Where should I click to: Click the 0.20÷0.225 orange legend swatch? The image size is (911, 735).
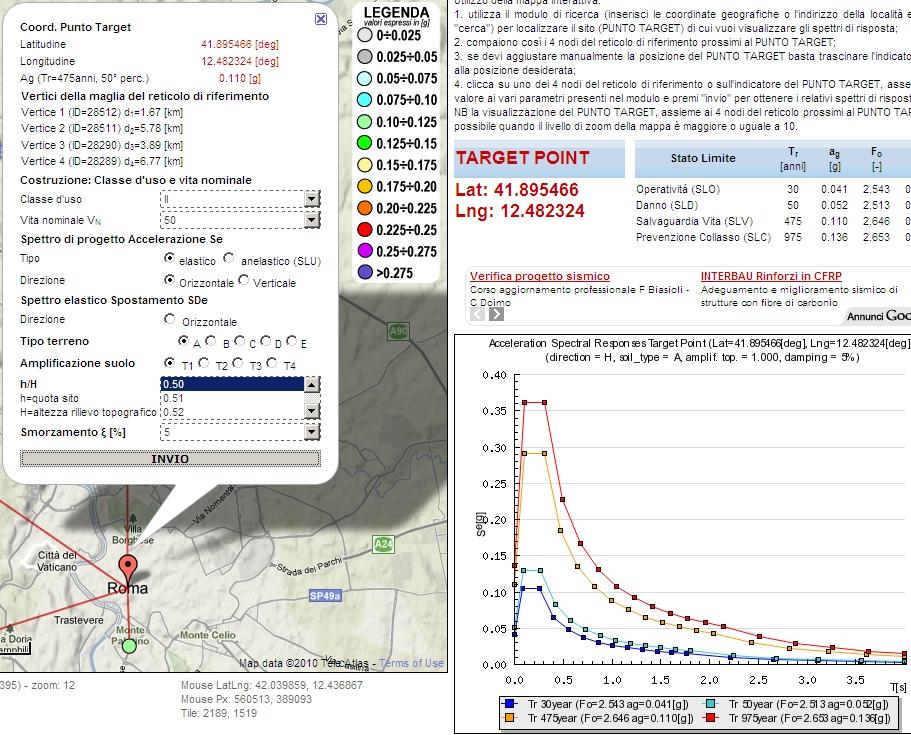[x=365, y=208]
